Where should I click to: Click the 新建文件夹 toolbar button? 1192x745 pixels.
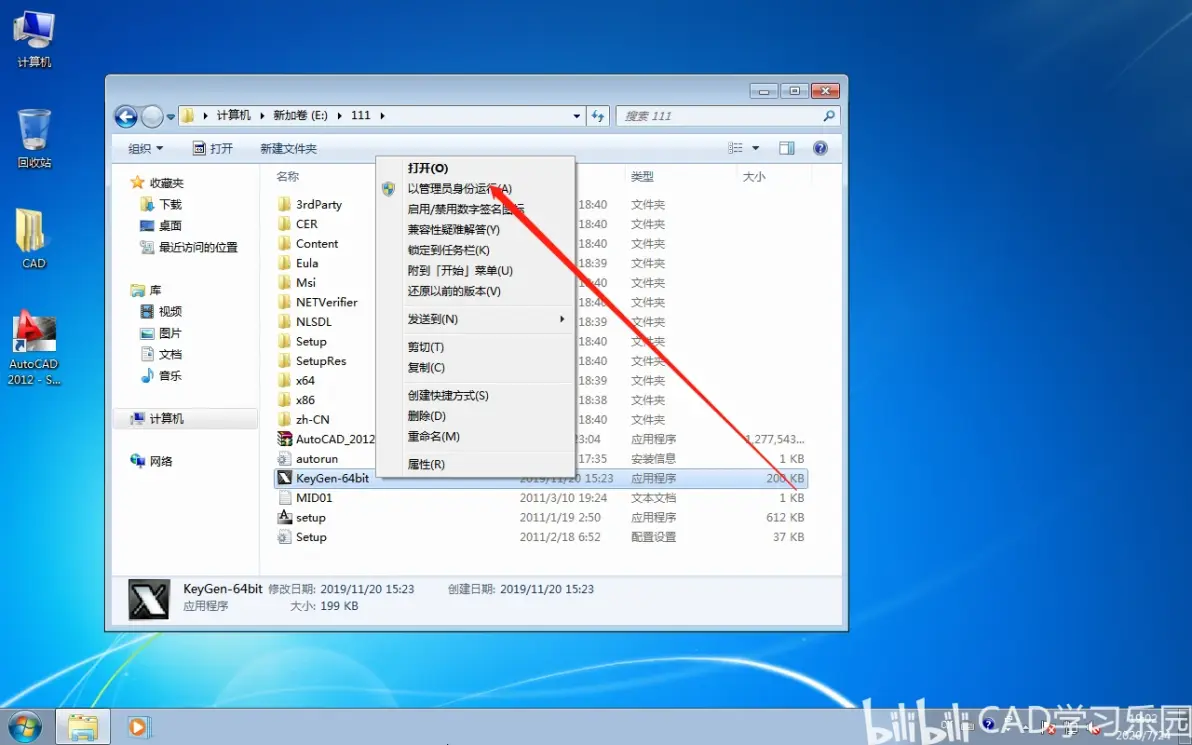(x=288, y=148)
